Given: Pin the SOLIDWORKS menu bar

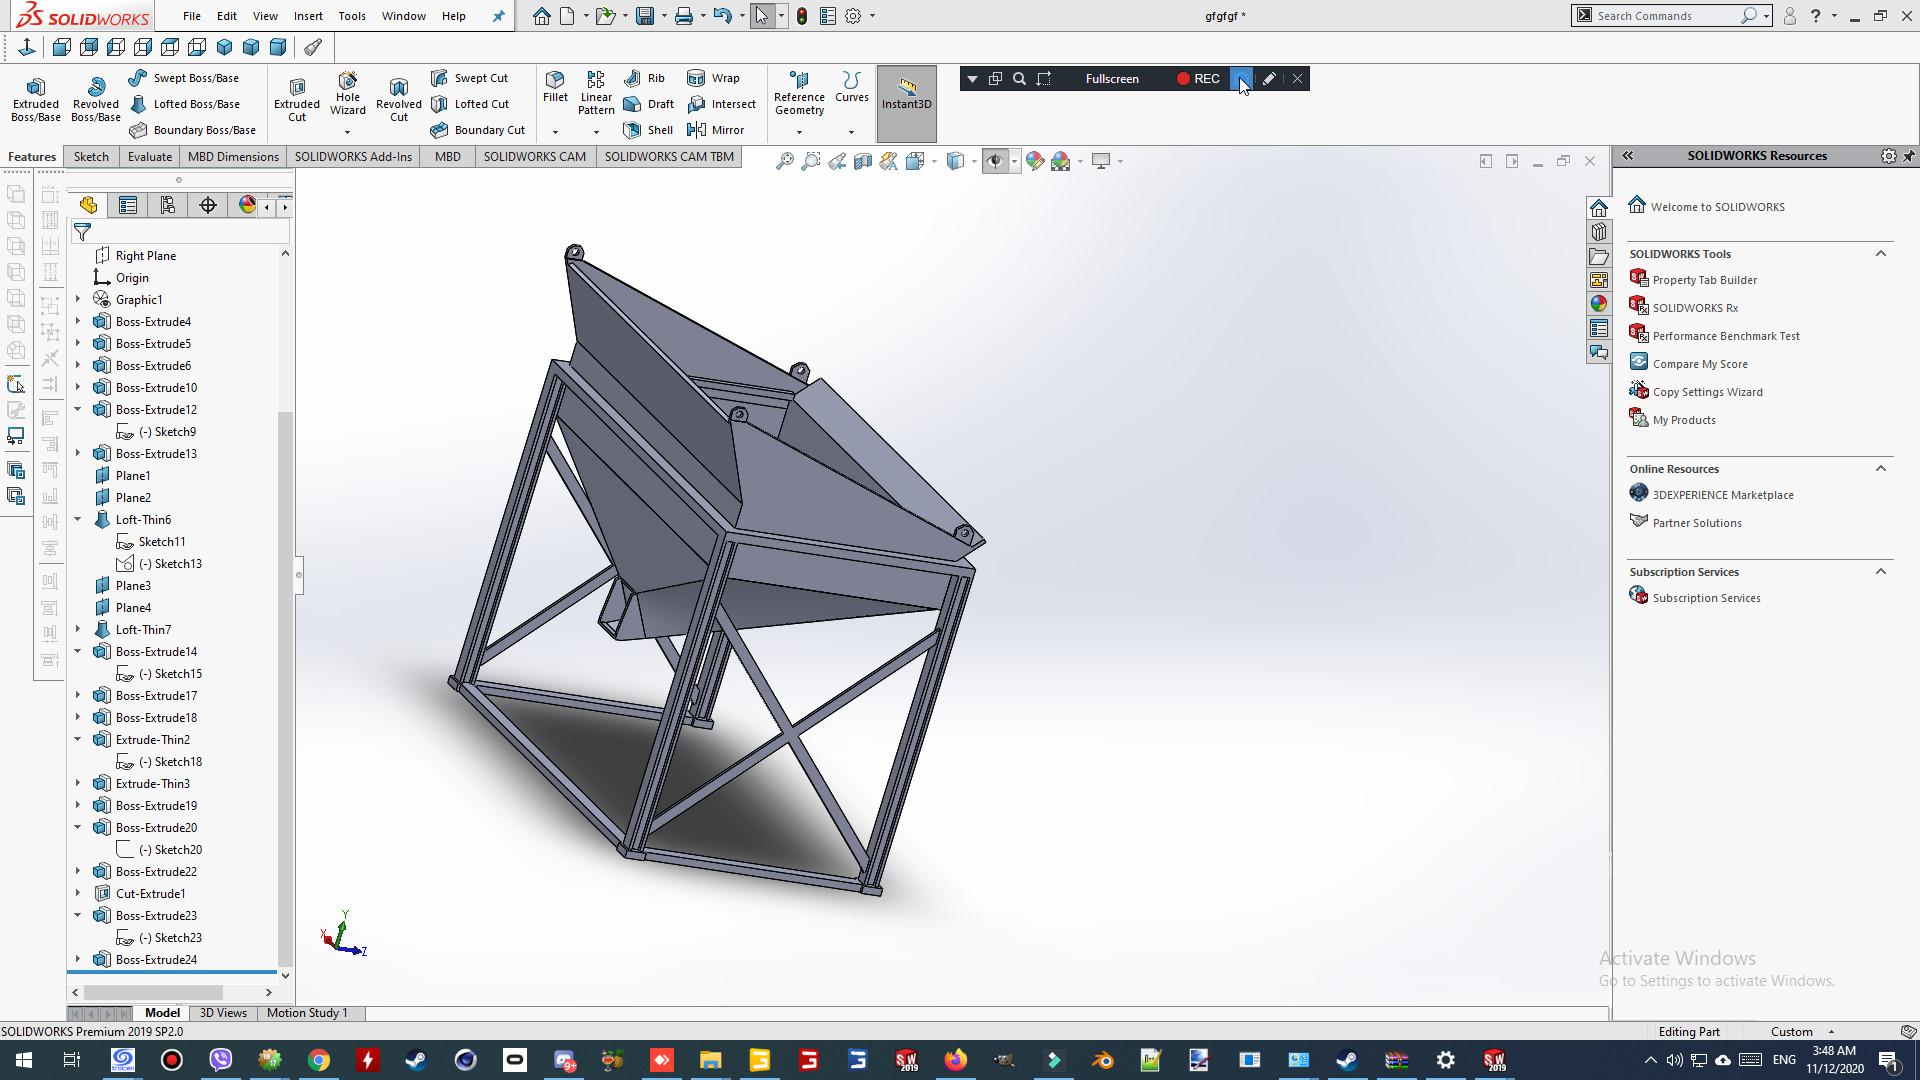Looking at the screenshot, I should pos(499,16).
